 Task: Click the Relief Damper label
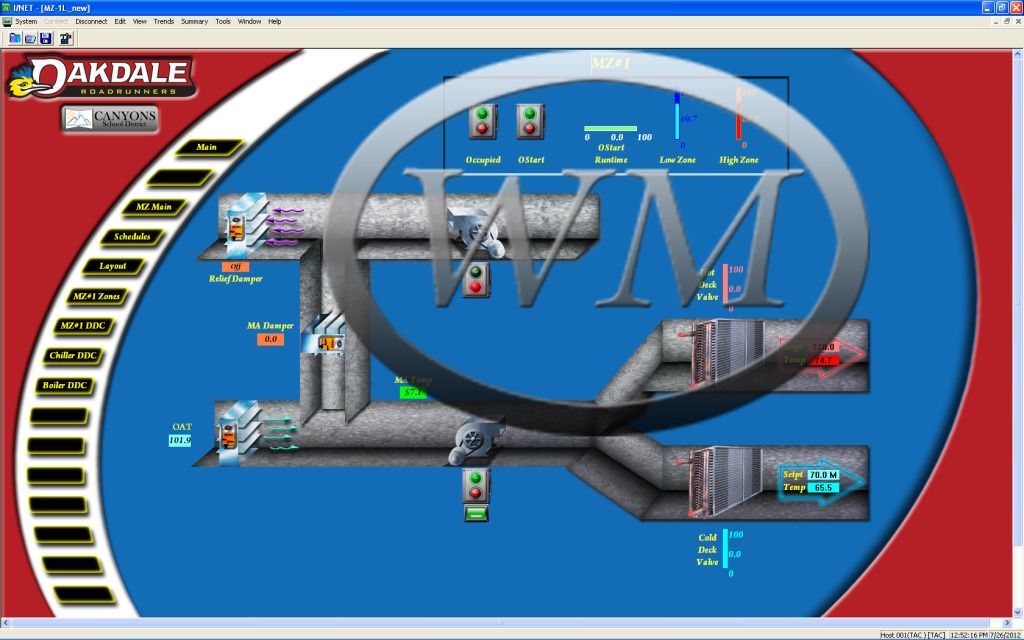(x=236, y=279)
